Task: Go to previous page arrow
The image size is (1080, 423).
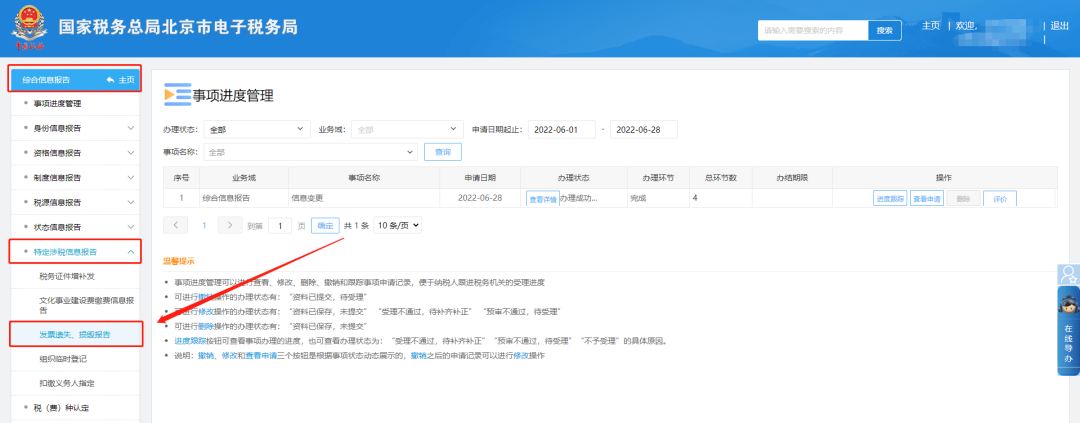Action: pyautogui.click(x=176, y=225)
